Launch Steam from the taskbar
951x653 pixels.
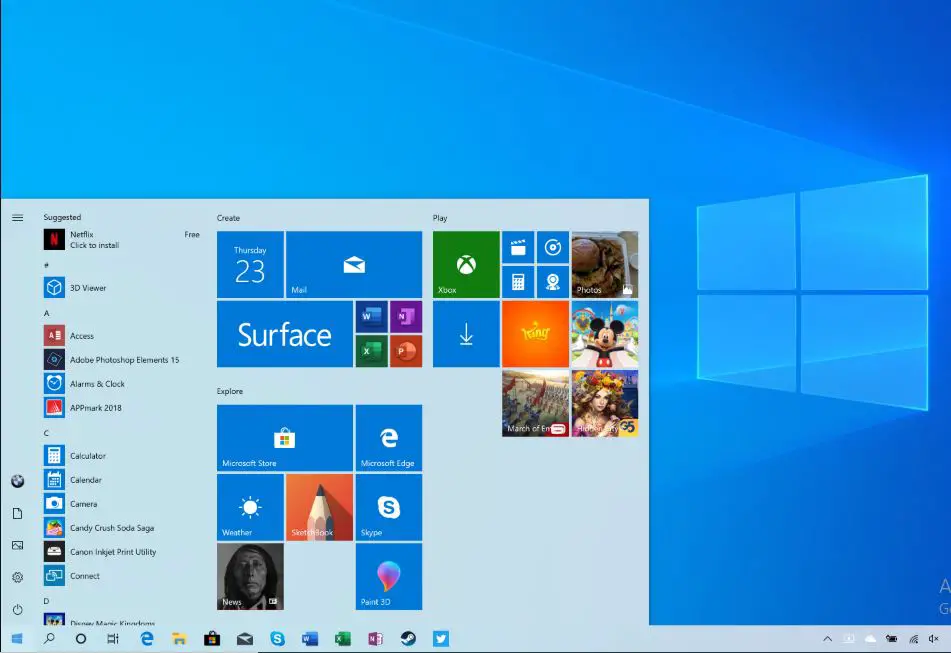pyautogui.click(x=408, y=638)
